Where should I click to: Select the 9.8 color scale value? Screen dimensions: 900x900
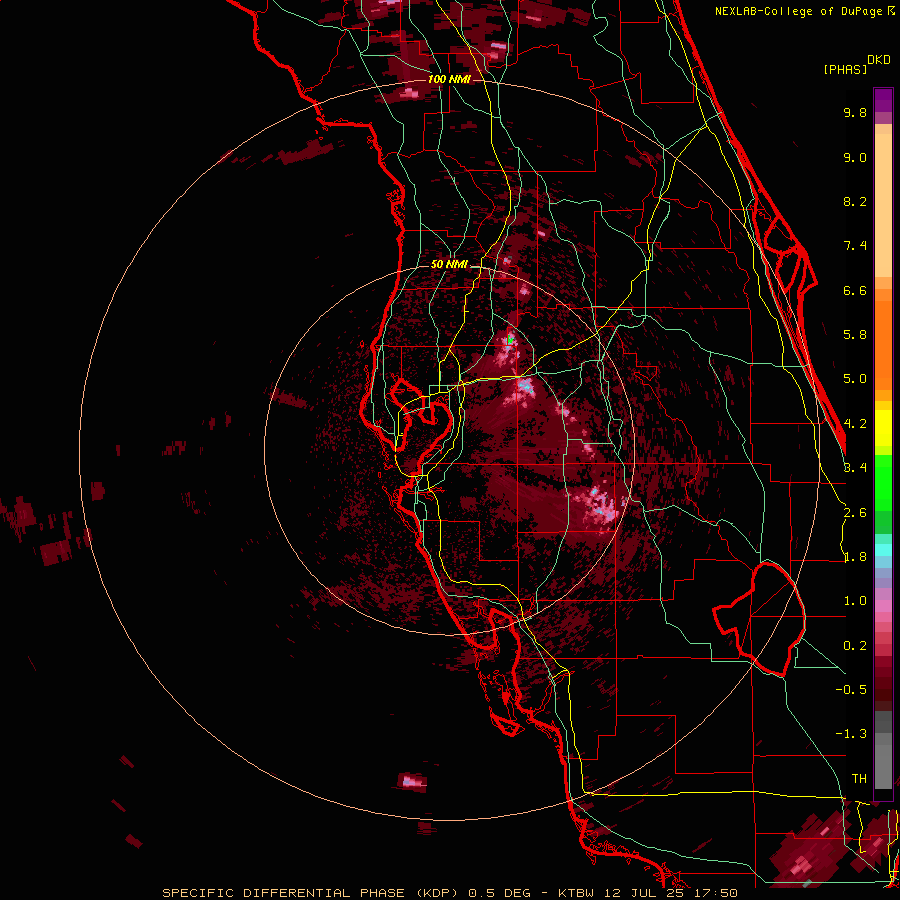pyautogui.click(x=855, y=112)
